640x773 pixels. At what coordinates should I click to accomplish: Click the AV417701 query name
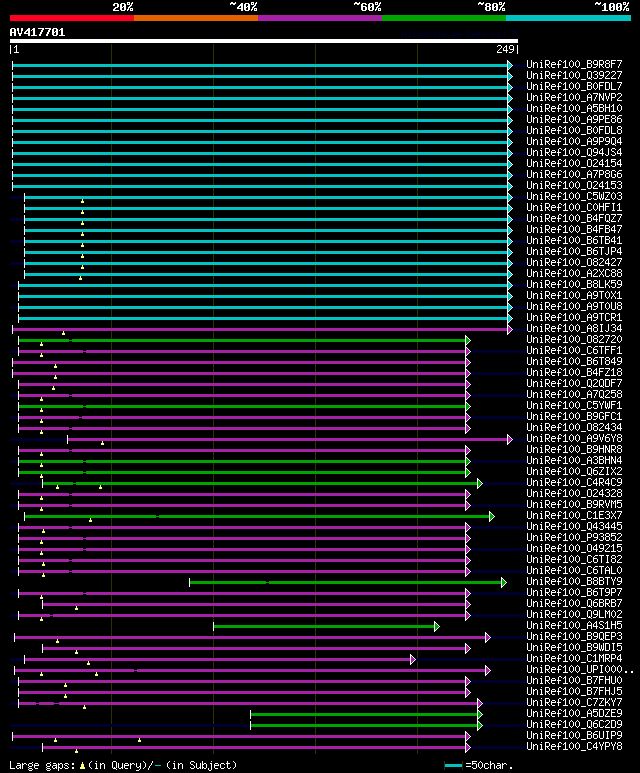(37, 32)
